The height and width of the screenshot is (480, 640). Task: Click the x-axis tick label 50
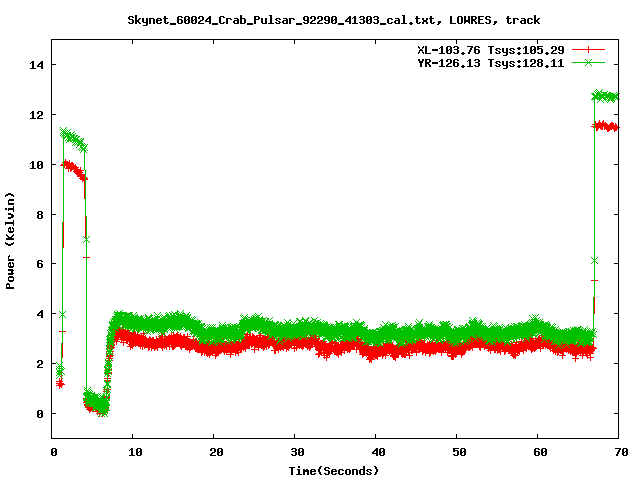coord(459,452)
